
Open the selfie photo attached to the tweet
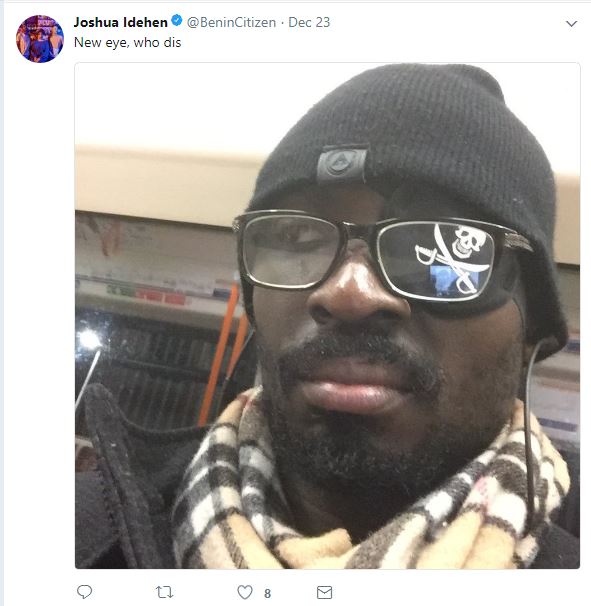[327, 315]
